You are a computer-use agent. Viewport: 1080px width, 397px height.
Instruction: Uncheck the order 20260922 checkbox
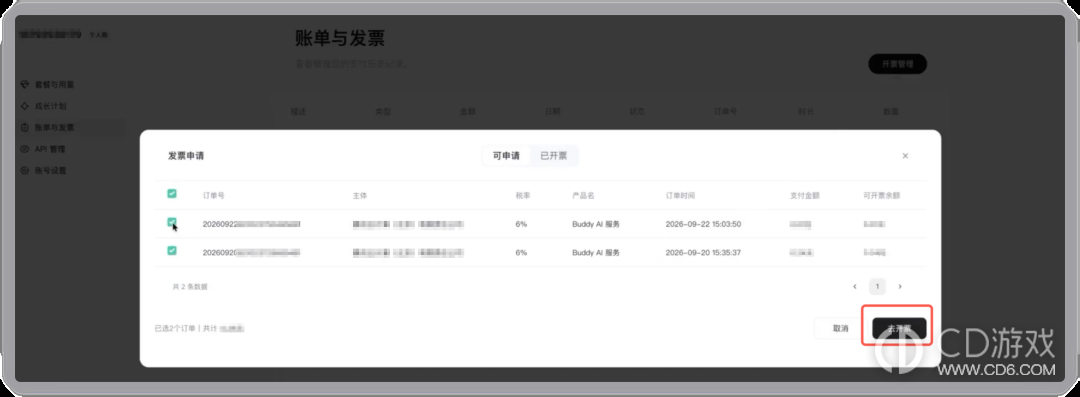(172, 223)
